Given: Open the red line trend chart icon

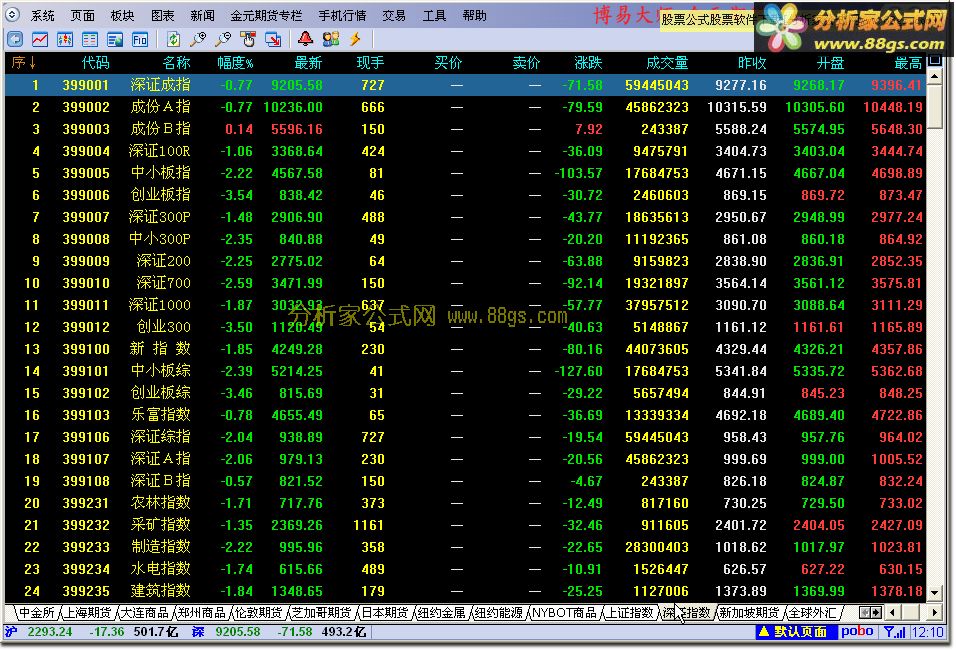Looking at the screenshot, I should 40,40.
